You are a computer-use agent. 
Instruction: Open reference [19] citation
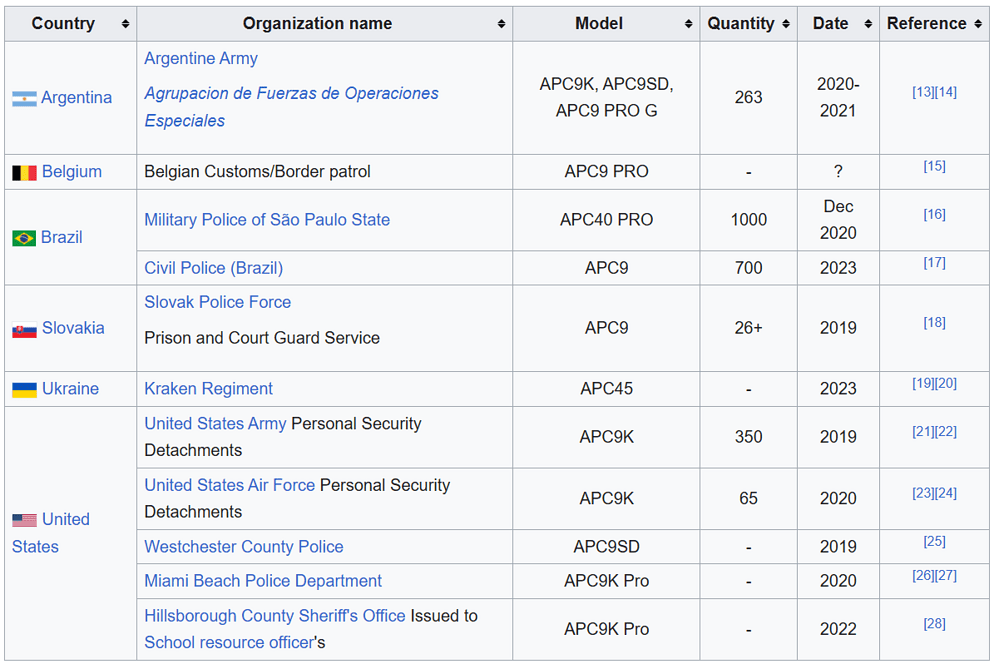tap(923, 384)
